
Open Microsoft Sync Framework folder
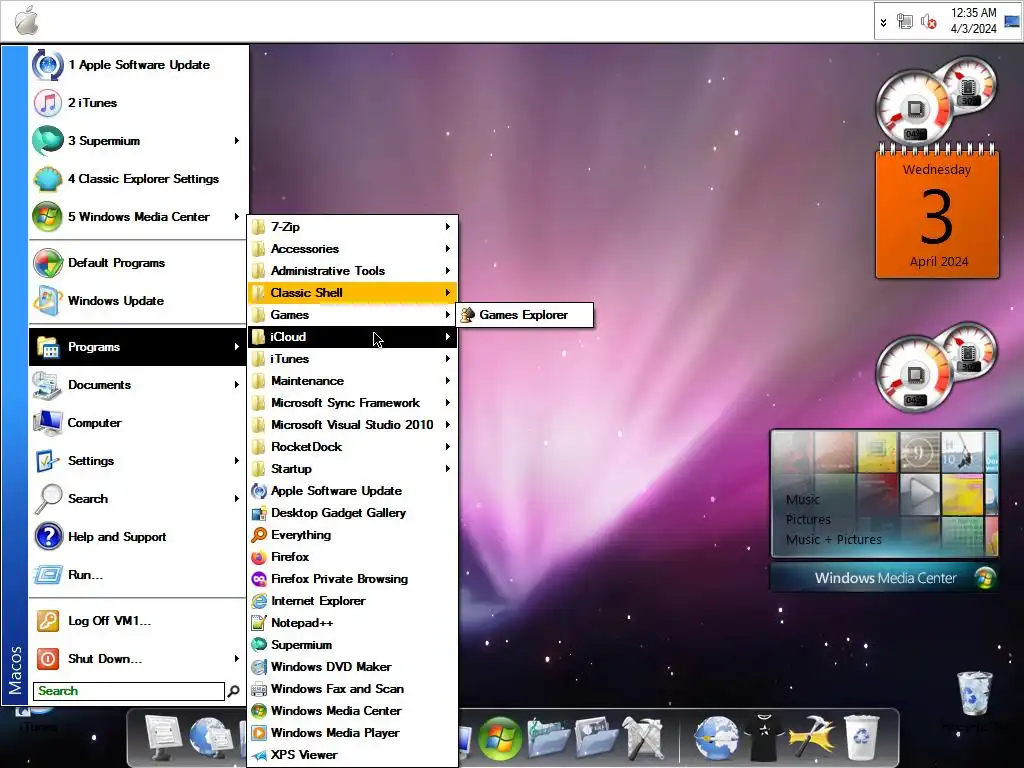[x=353, y=403]
